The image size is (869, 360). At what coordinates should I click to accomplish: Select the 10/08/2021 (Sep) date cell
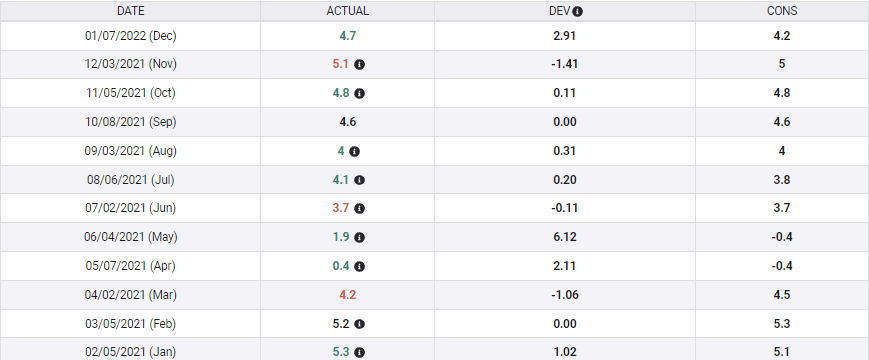pyautogui.click(x=131, y=122)
